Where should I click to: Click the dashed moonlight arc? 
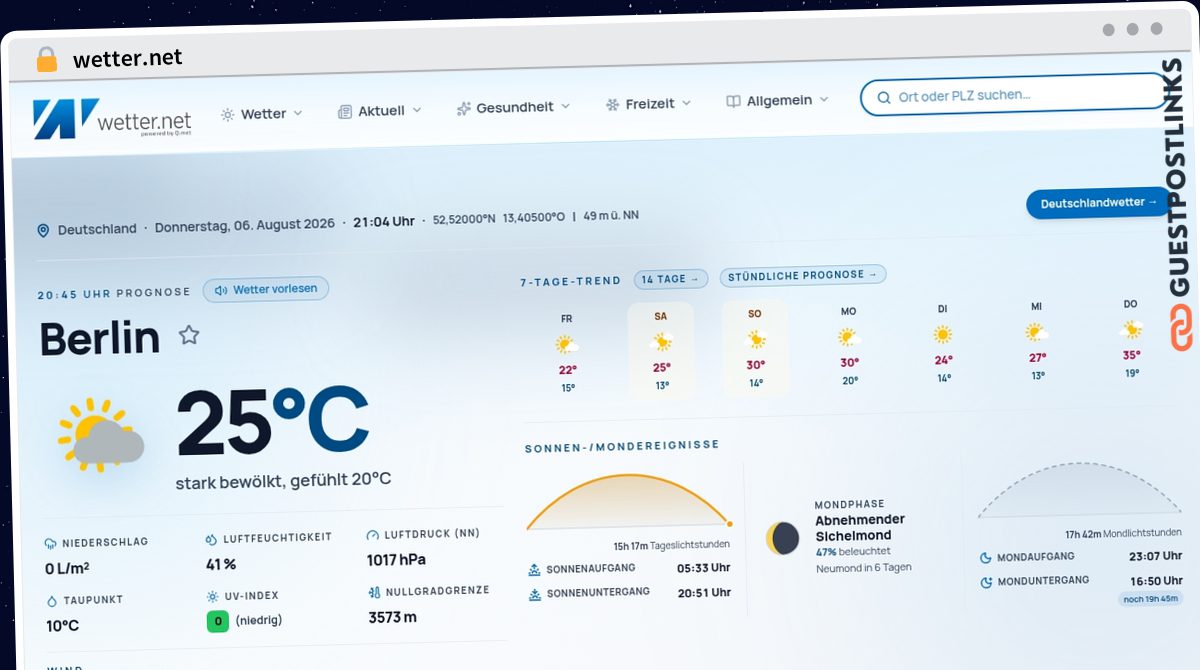[x=1081, y=491]
